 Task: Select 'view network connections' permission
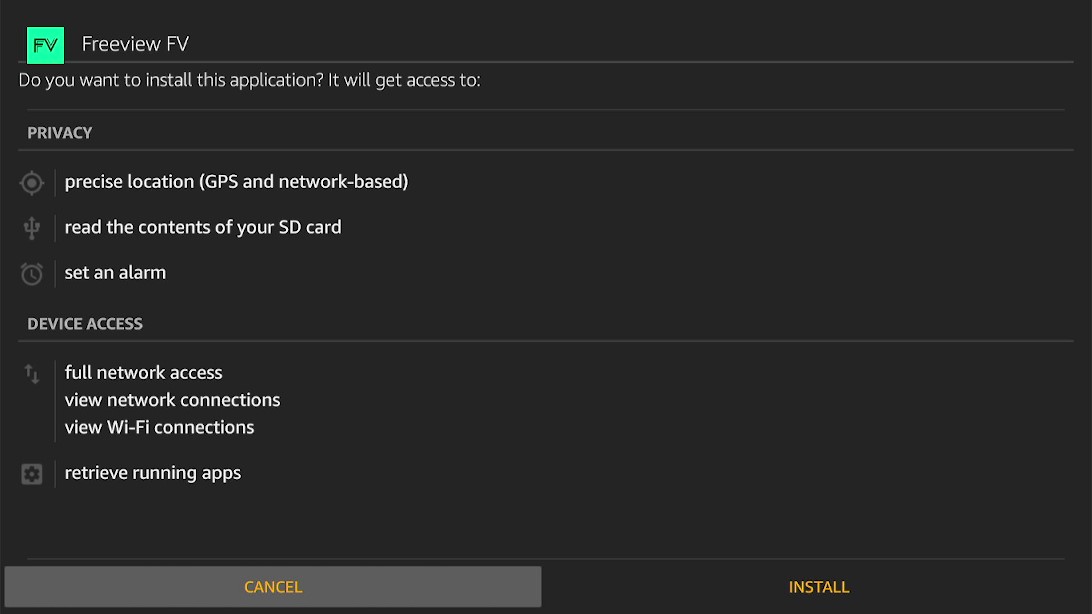point(172,400)
